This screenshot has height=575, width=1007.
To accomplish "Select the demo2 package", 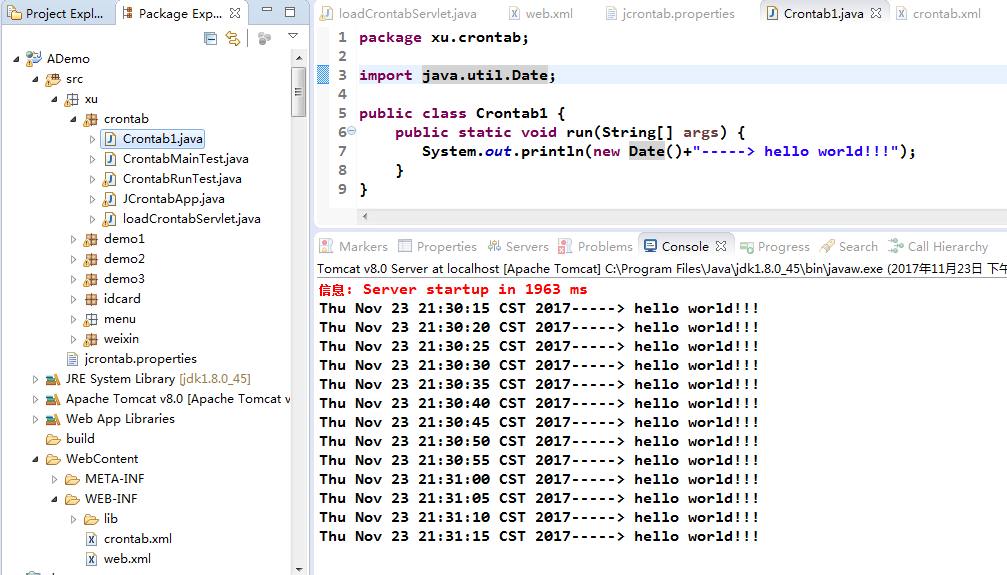I will [x=124, y=258].
